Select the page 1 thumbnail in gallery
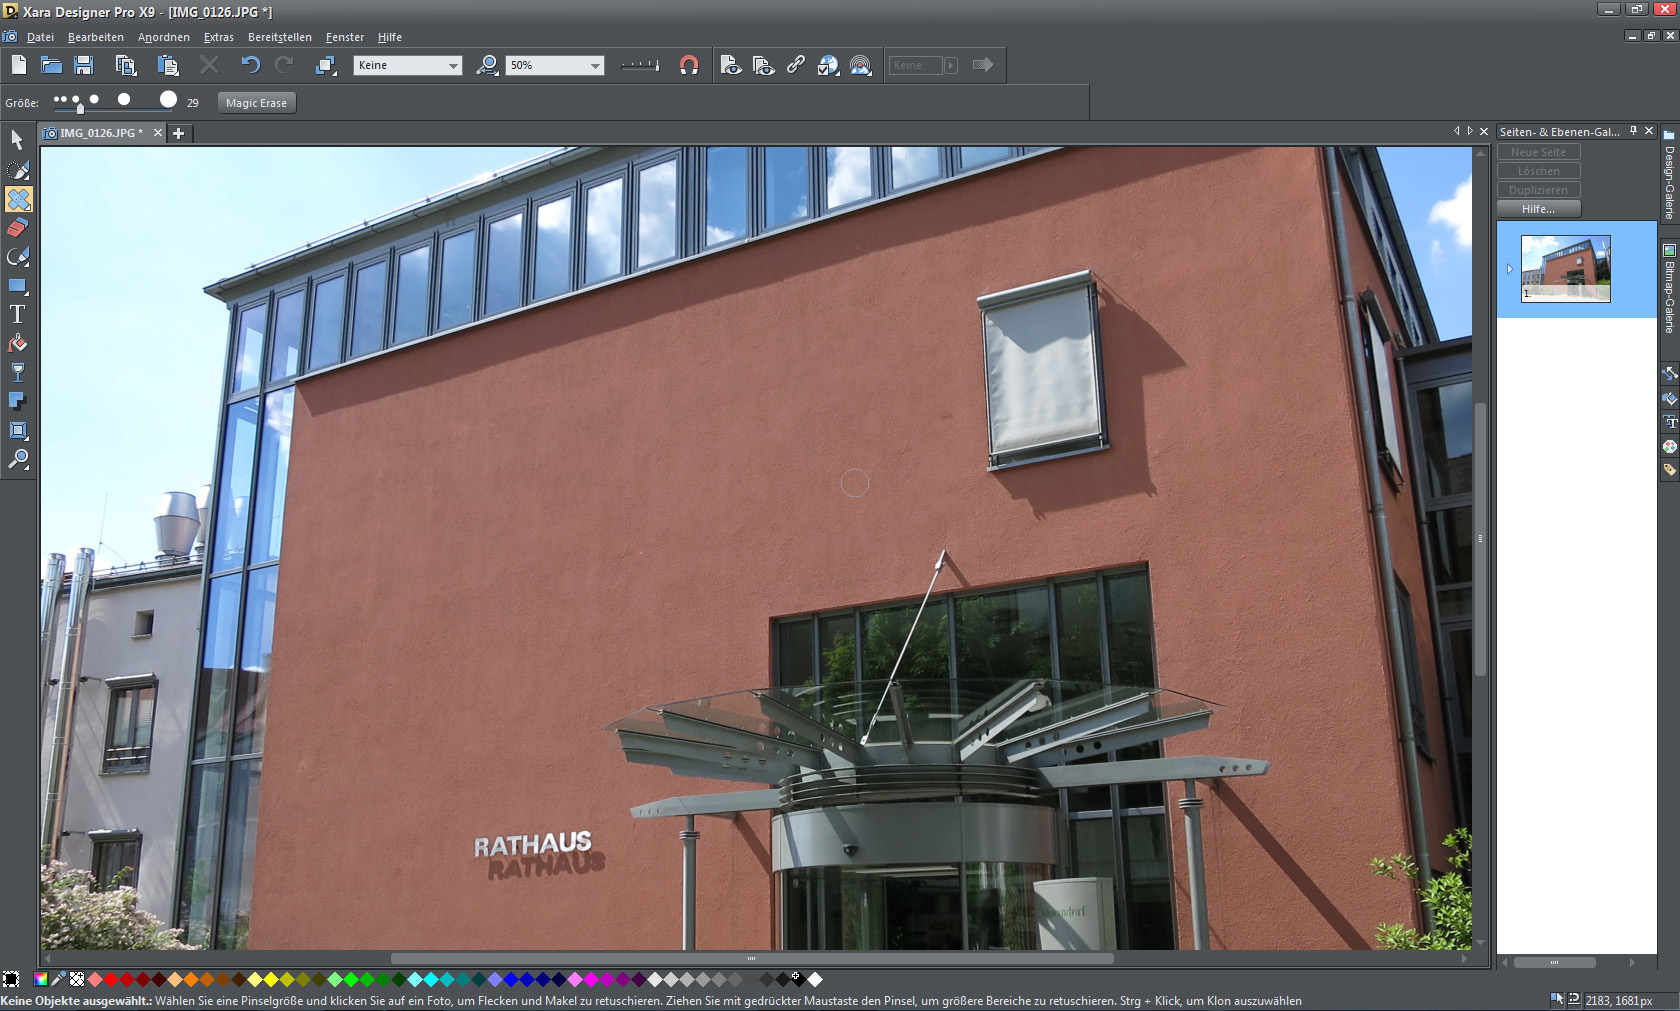 tap(1565, 268)
